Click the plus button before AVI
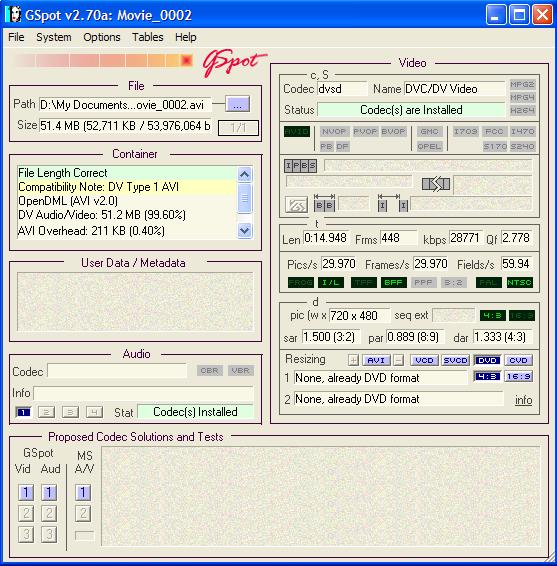 click(353, 360)
